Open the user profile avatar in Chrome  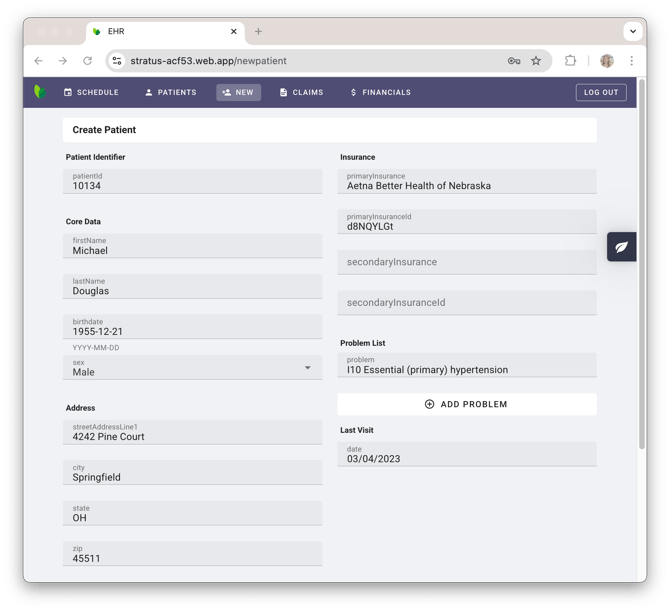click(x=606, y=61)
